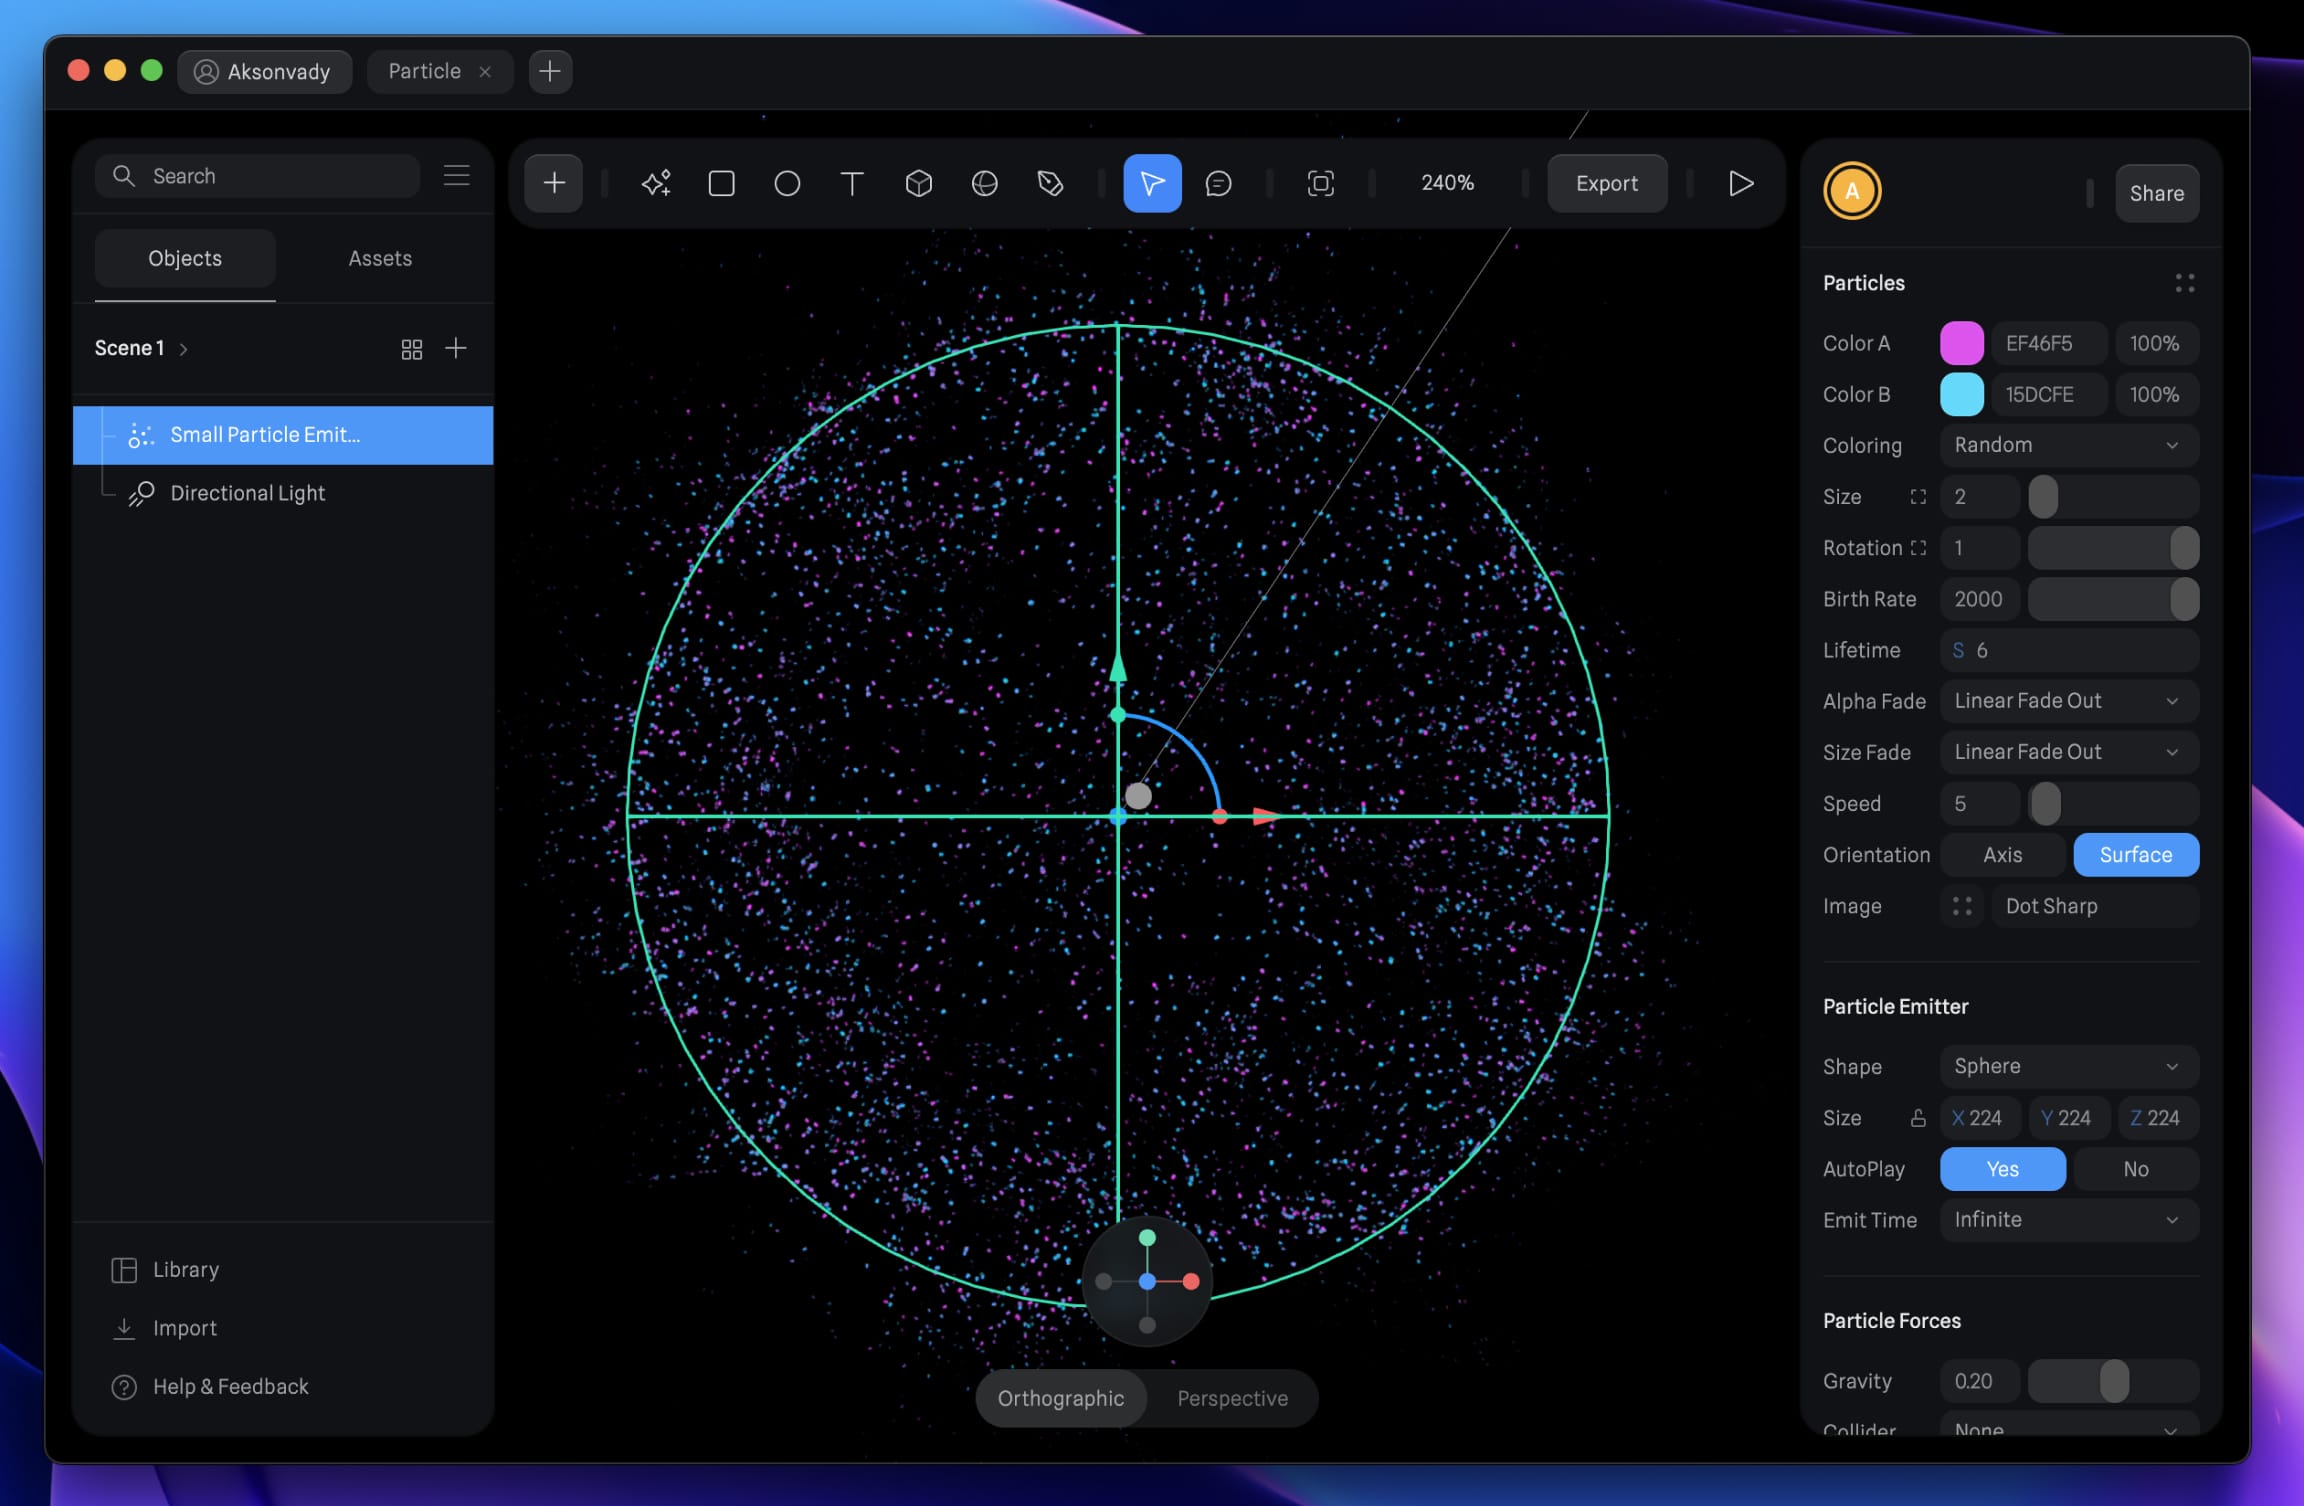Switch Orientation to Axis
The image size is (2304, 1506).
[2003, 855]
